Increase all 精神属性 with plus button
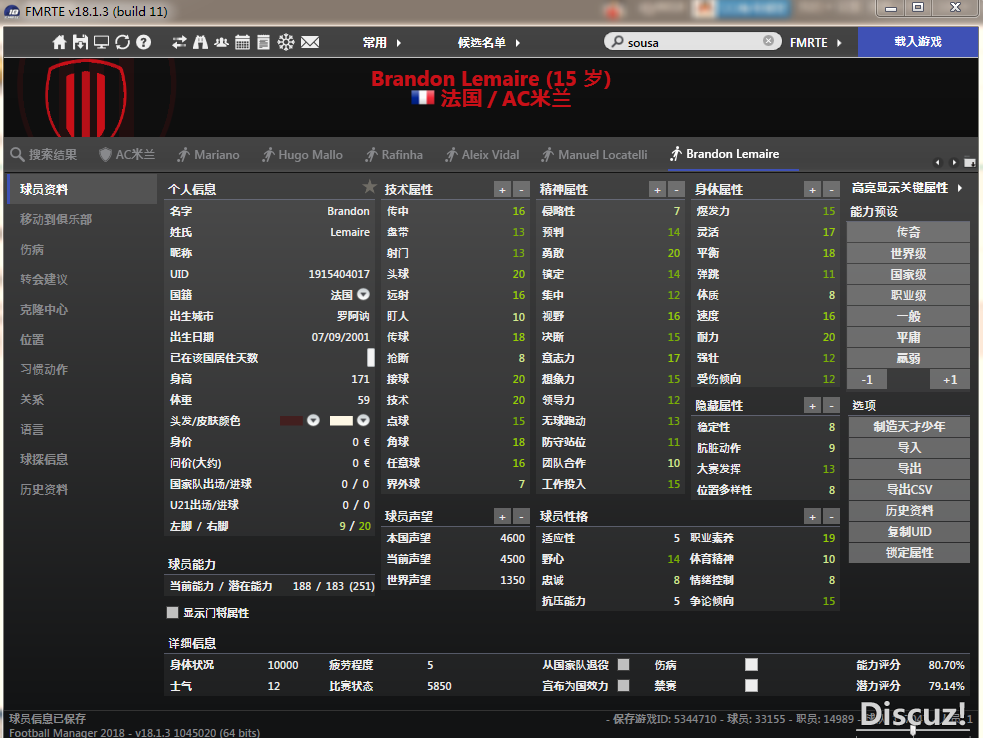This screenshot has height=738, width=983. [657, 189]
